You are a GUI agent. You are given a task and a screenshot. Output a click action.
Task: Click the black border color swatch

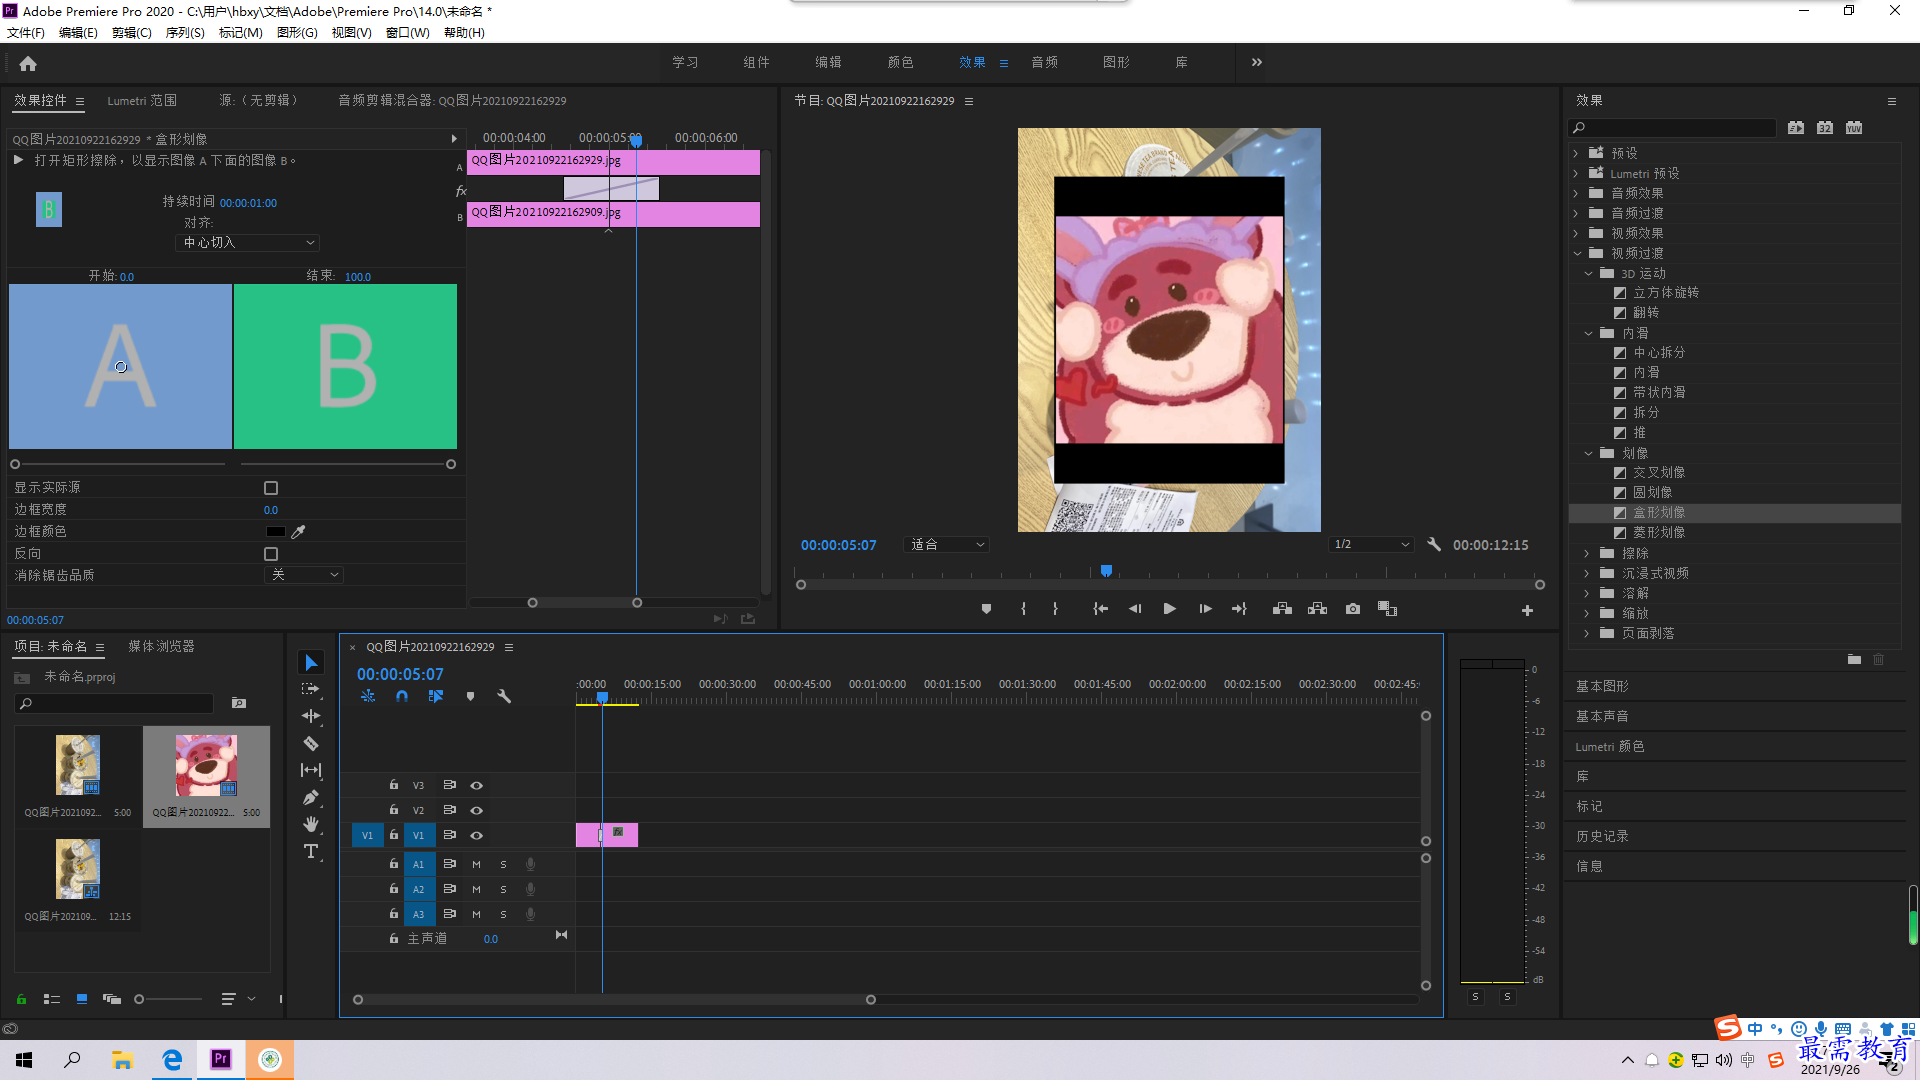(x=275, y=532)
